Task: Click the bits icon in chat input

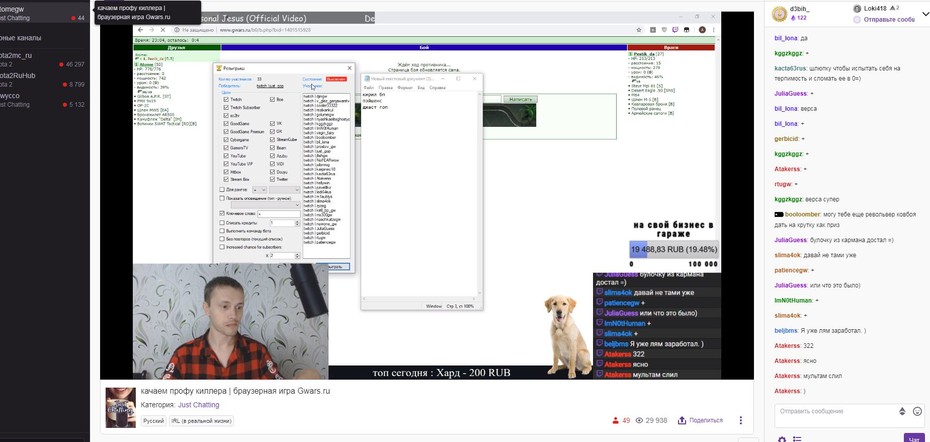Action: [903, 411]
